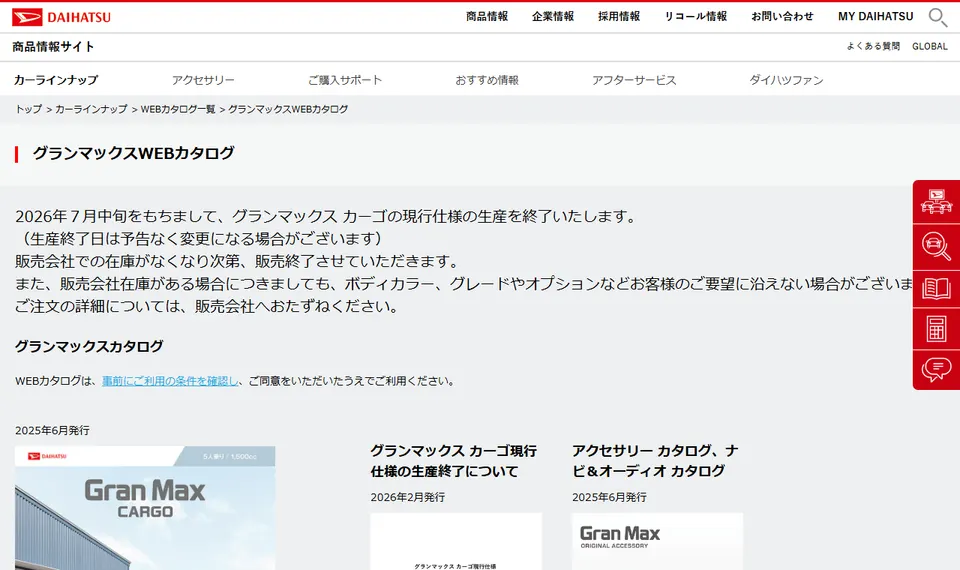The width and height of the screenshot is (960, 570).
Task: Select ダイハツファン navigation tab
Action: pos(786,80)
